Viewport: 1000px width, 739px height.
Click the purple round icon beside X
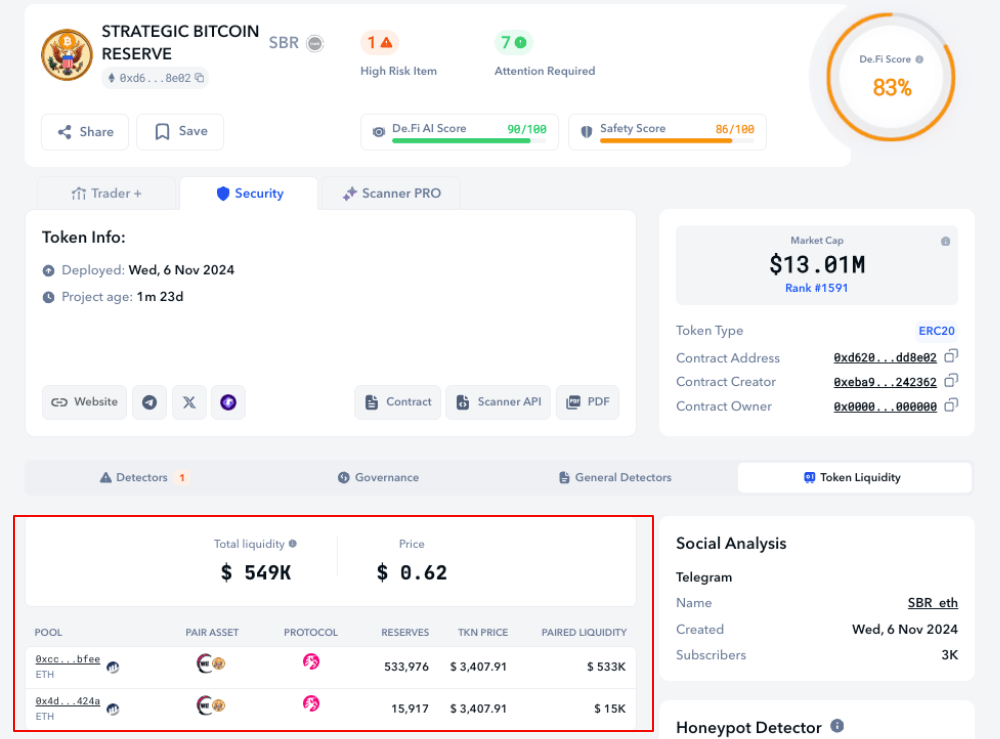(x=228, y=402)
